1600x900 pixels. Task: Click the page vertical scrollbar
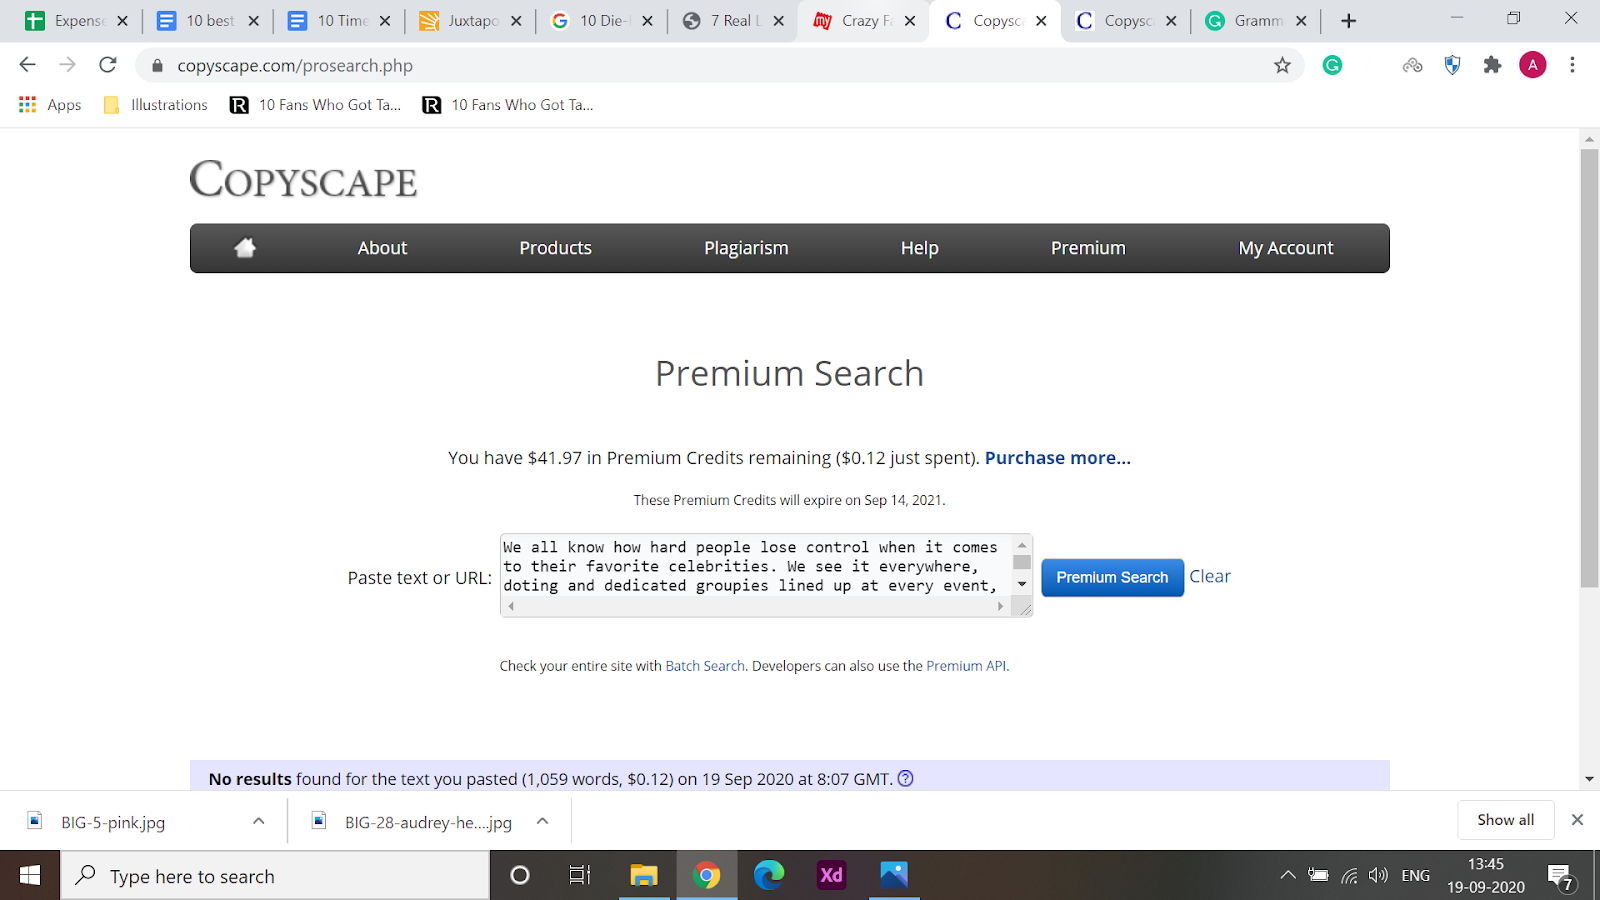click(x=1589, y=368)
